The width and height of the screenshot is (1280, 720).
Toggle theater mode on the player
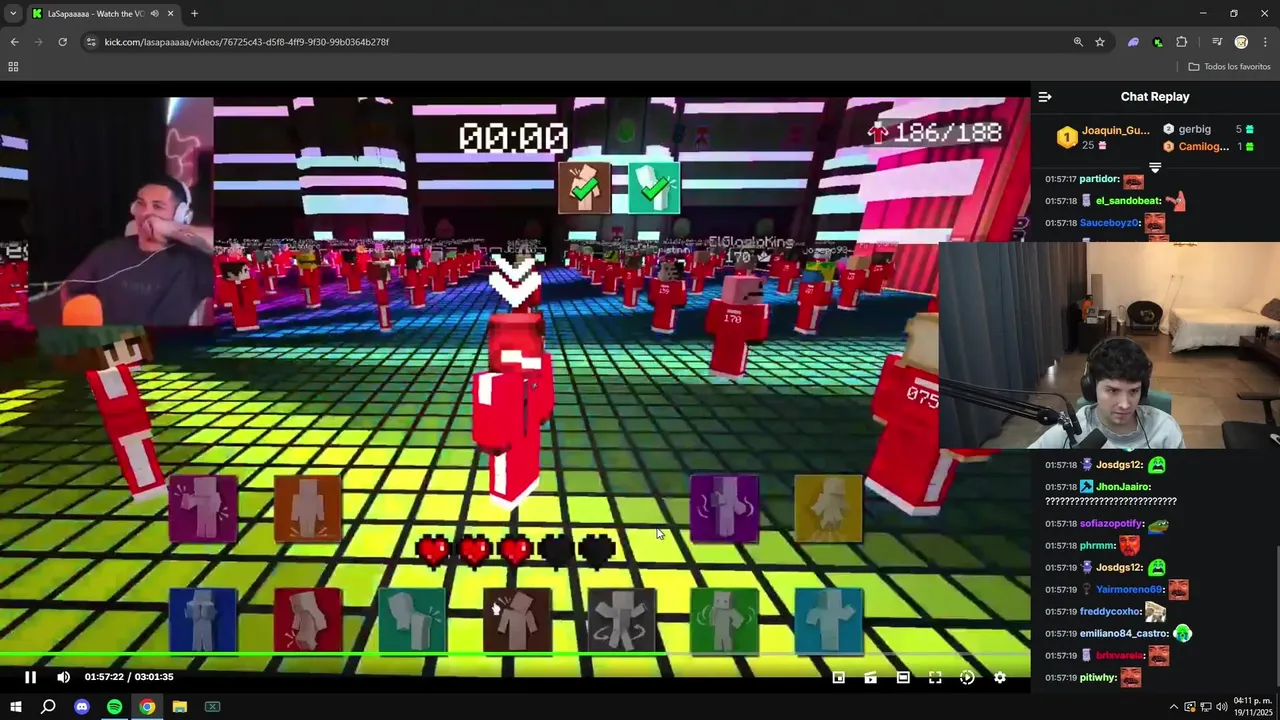[903, 677]
